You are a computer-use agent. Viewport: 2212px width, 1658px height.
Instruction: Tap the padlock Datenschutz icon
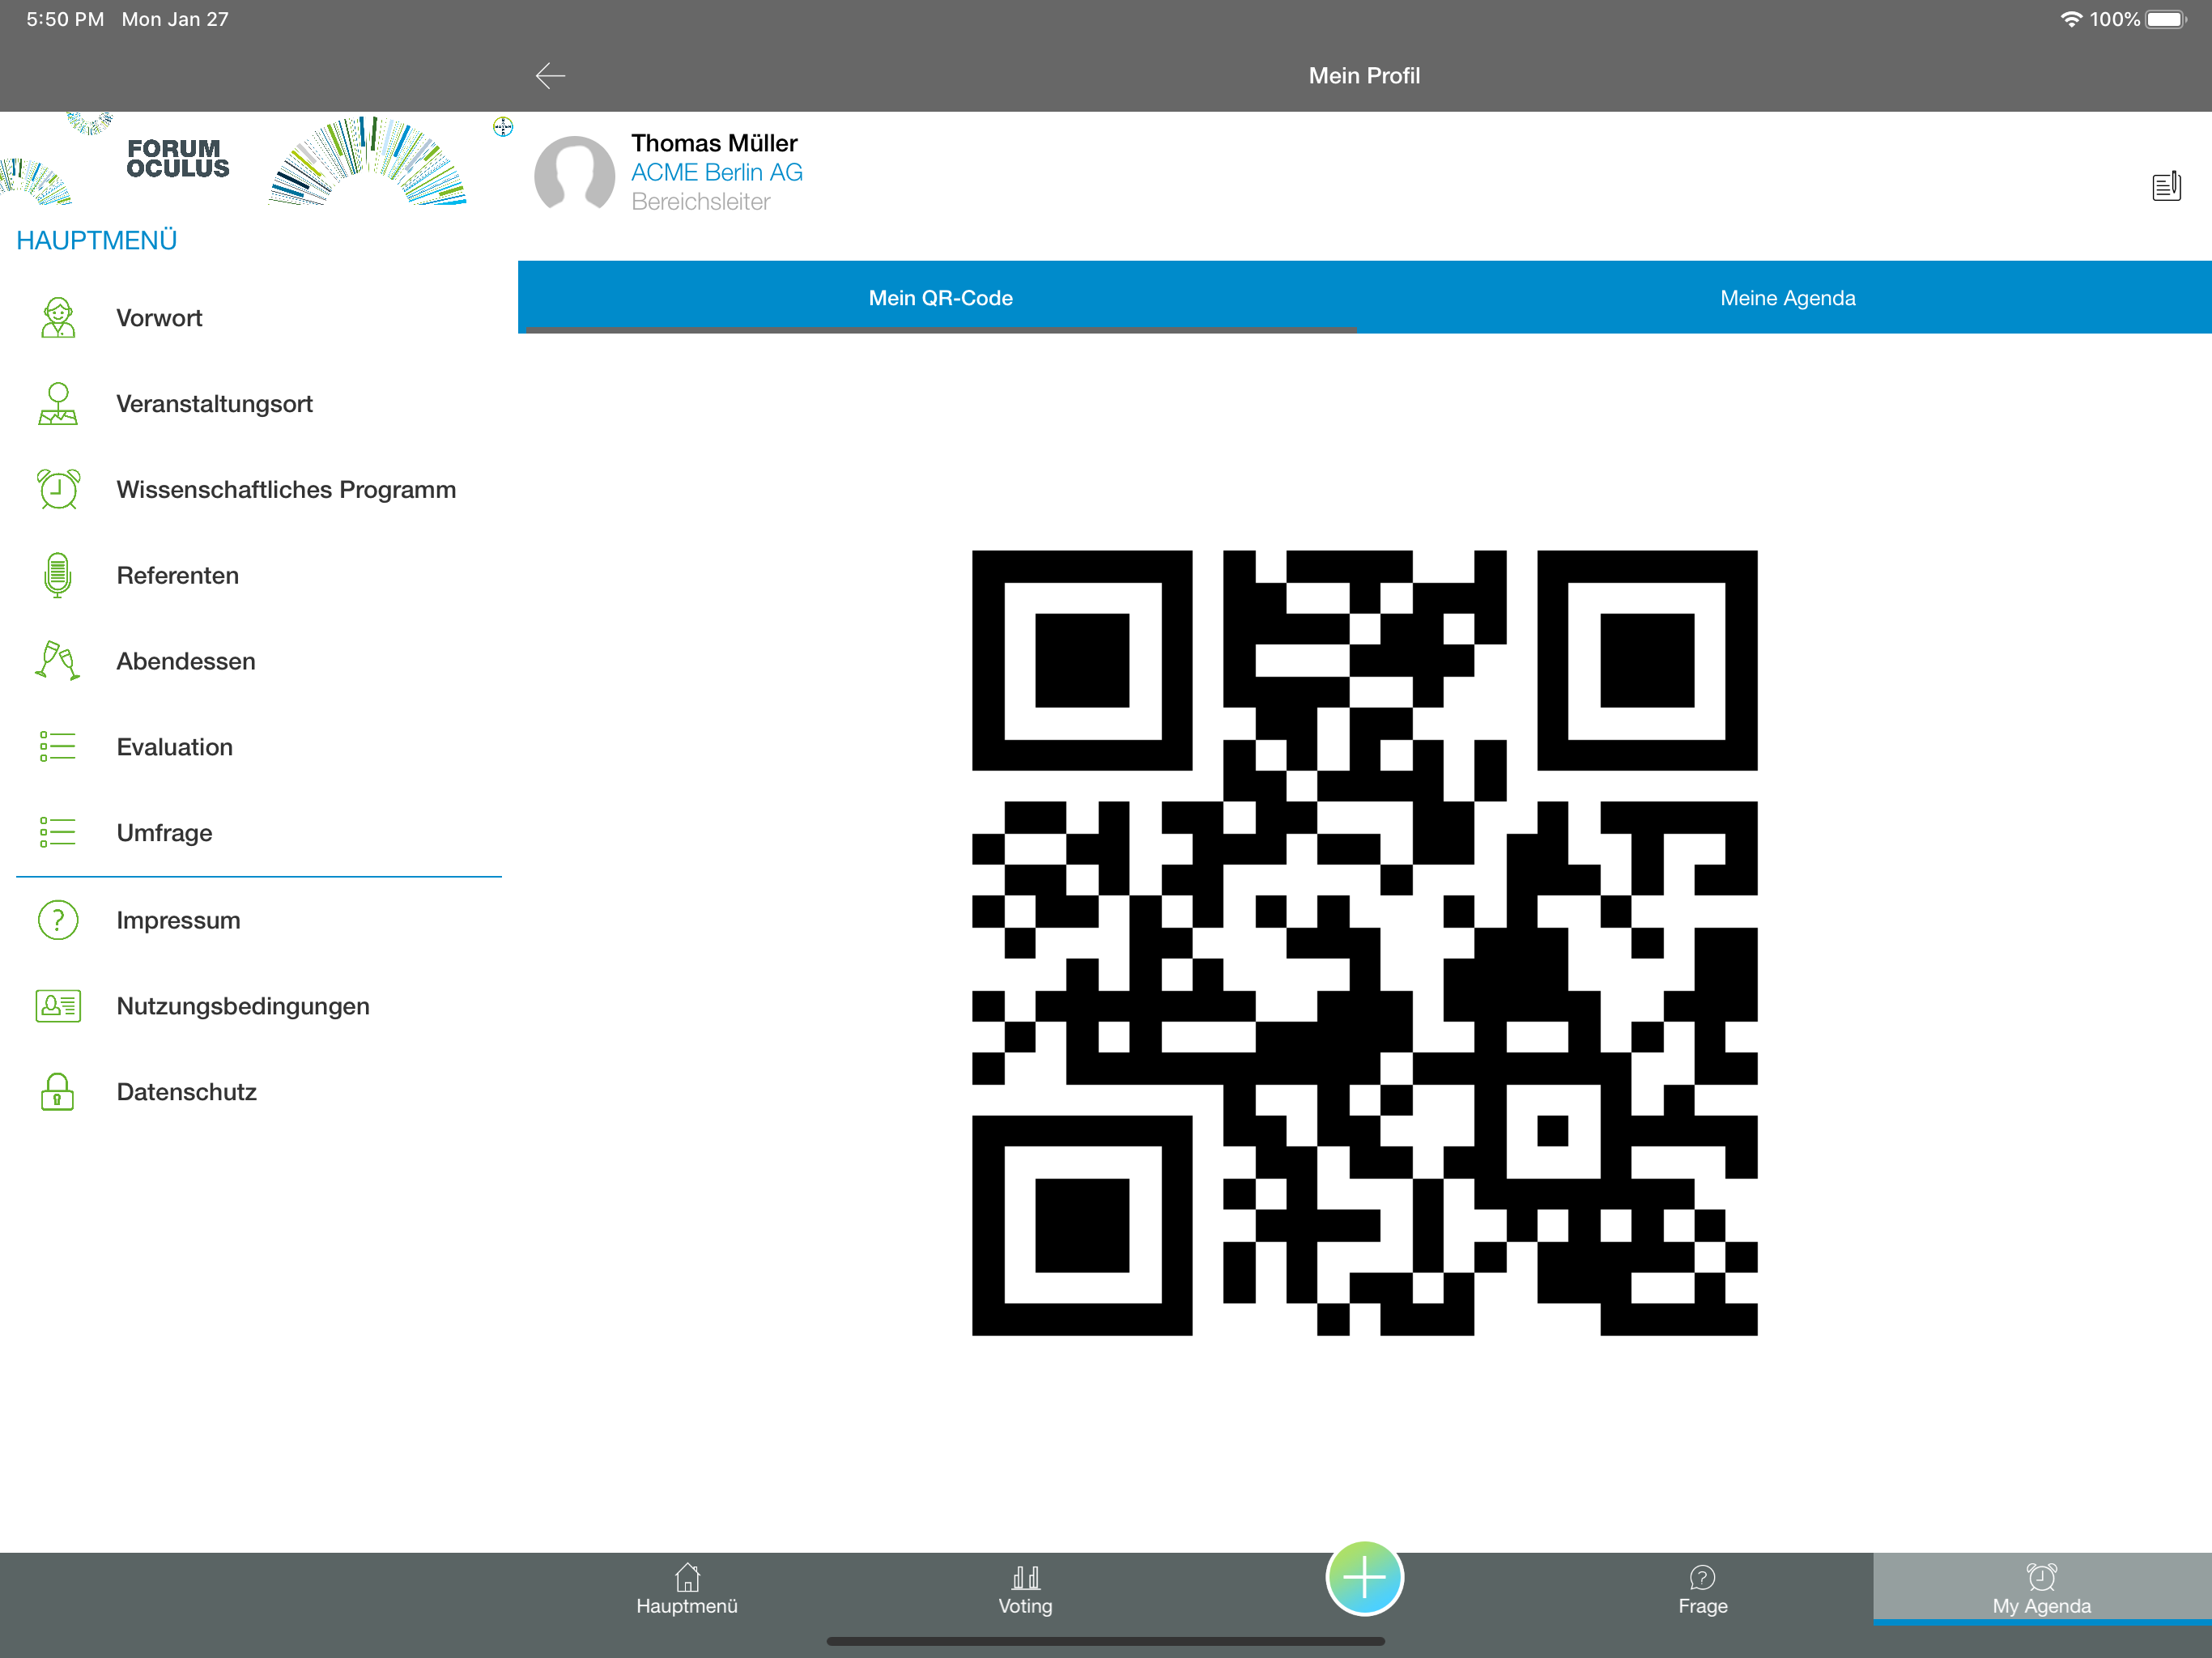pos(58,1092)
